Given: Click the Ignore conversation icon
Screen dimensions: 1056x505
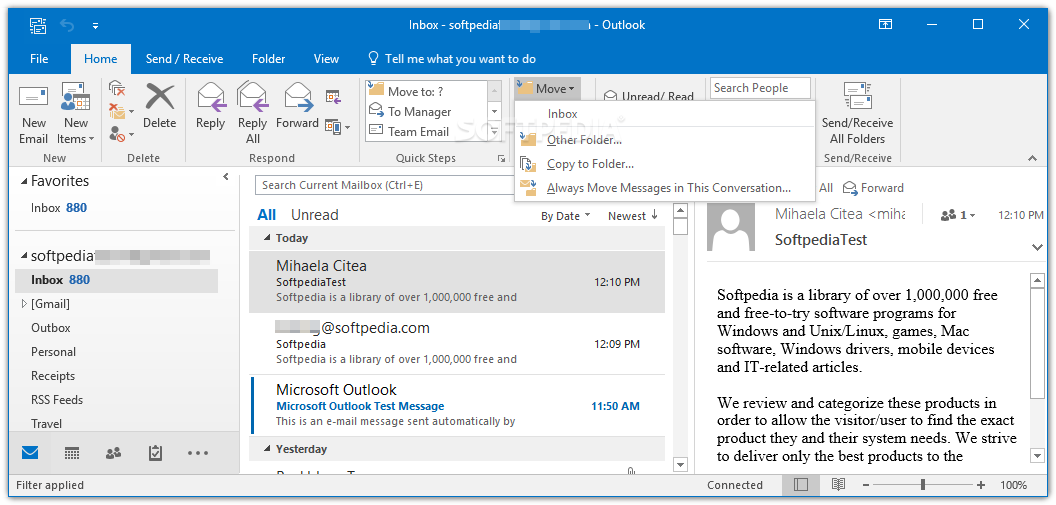Looking at the screenshot, I should coord(117,88).
